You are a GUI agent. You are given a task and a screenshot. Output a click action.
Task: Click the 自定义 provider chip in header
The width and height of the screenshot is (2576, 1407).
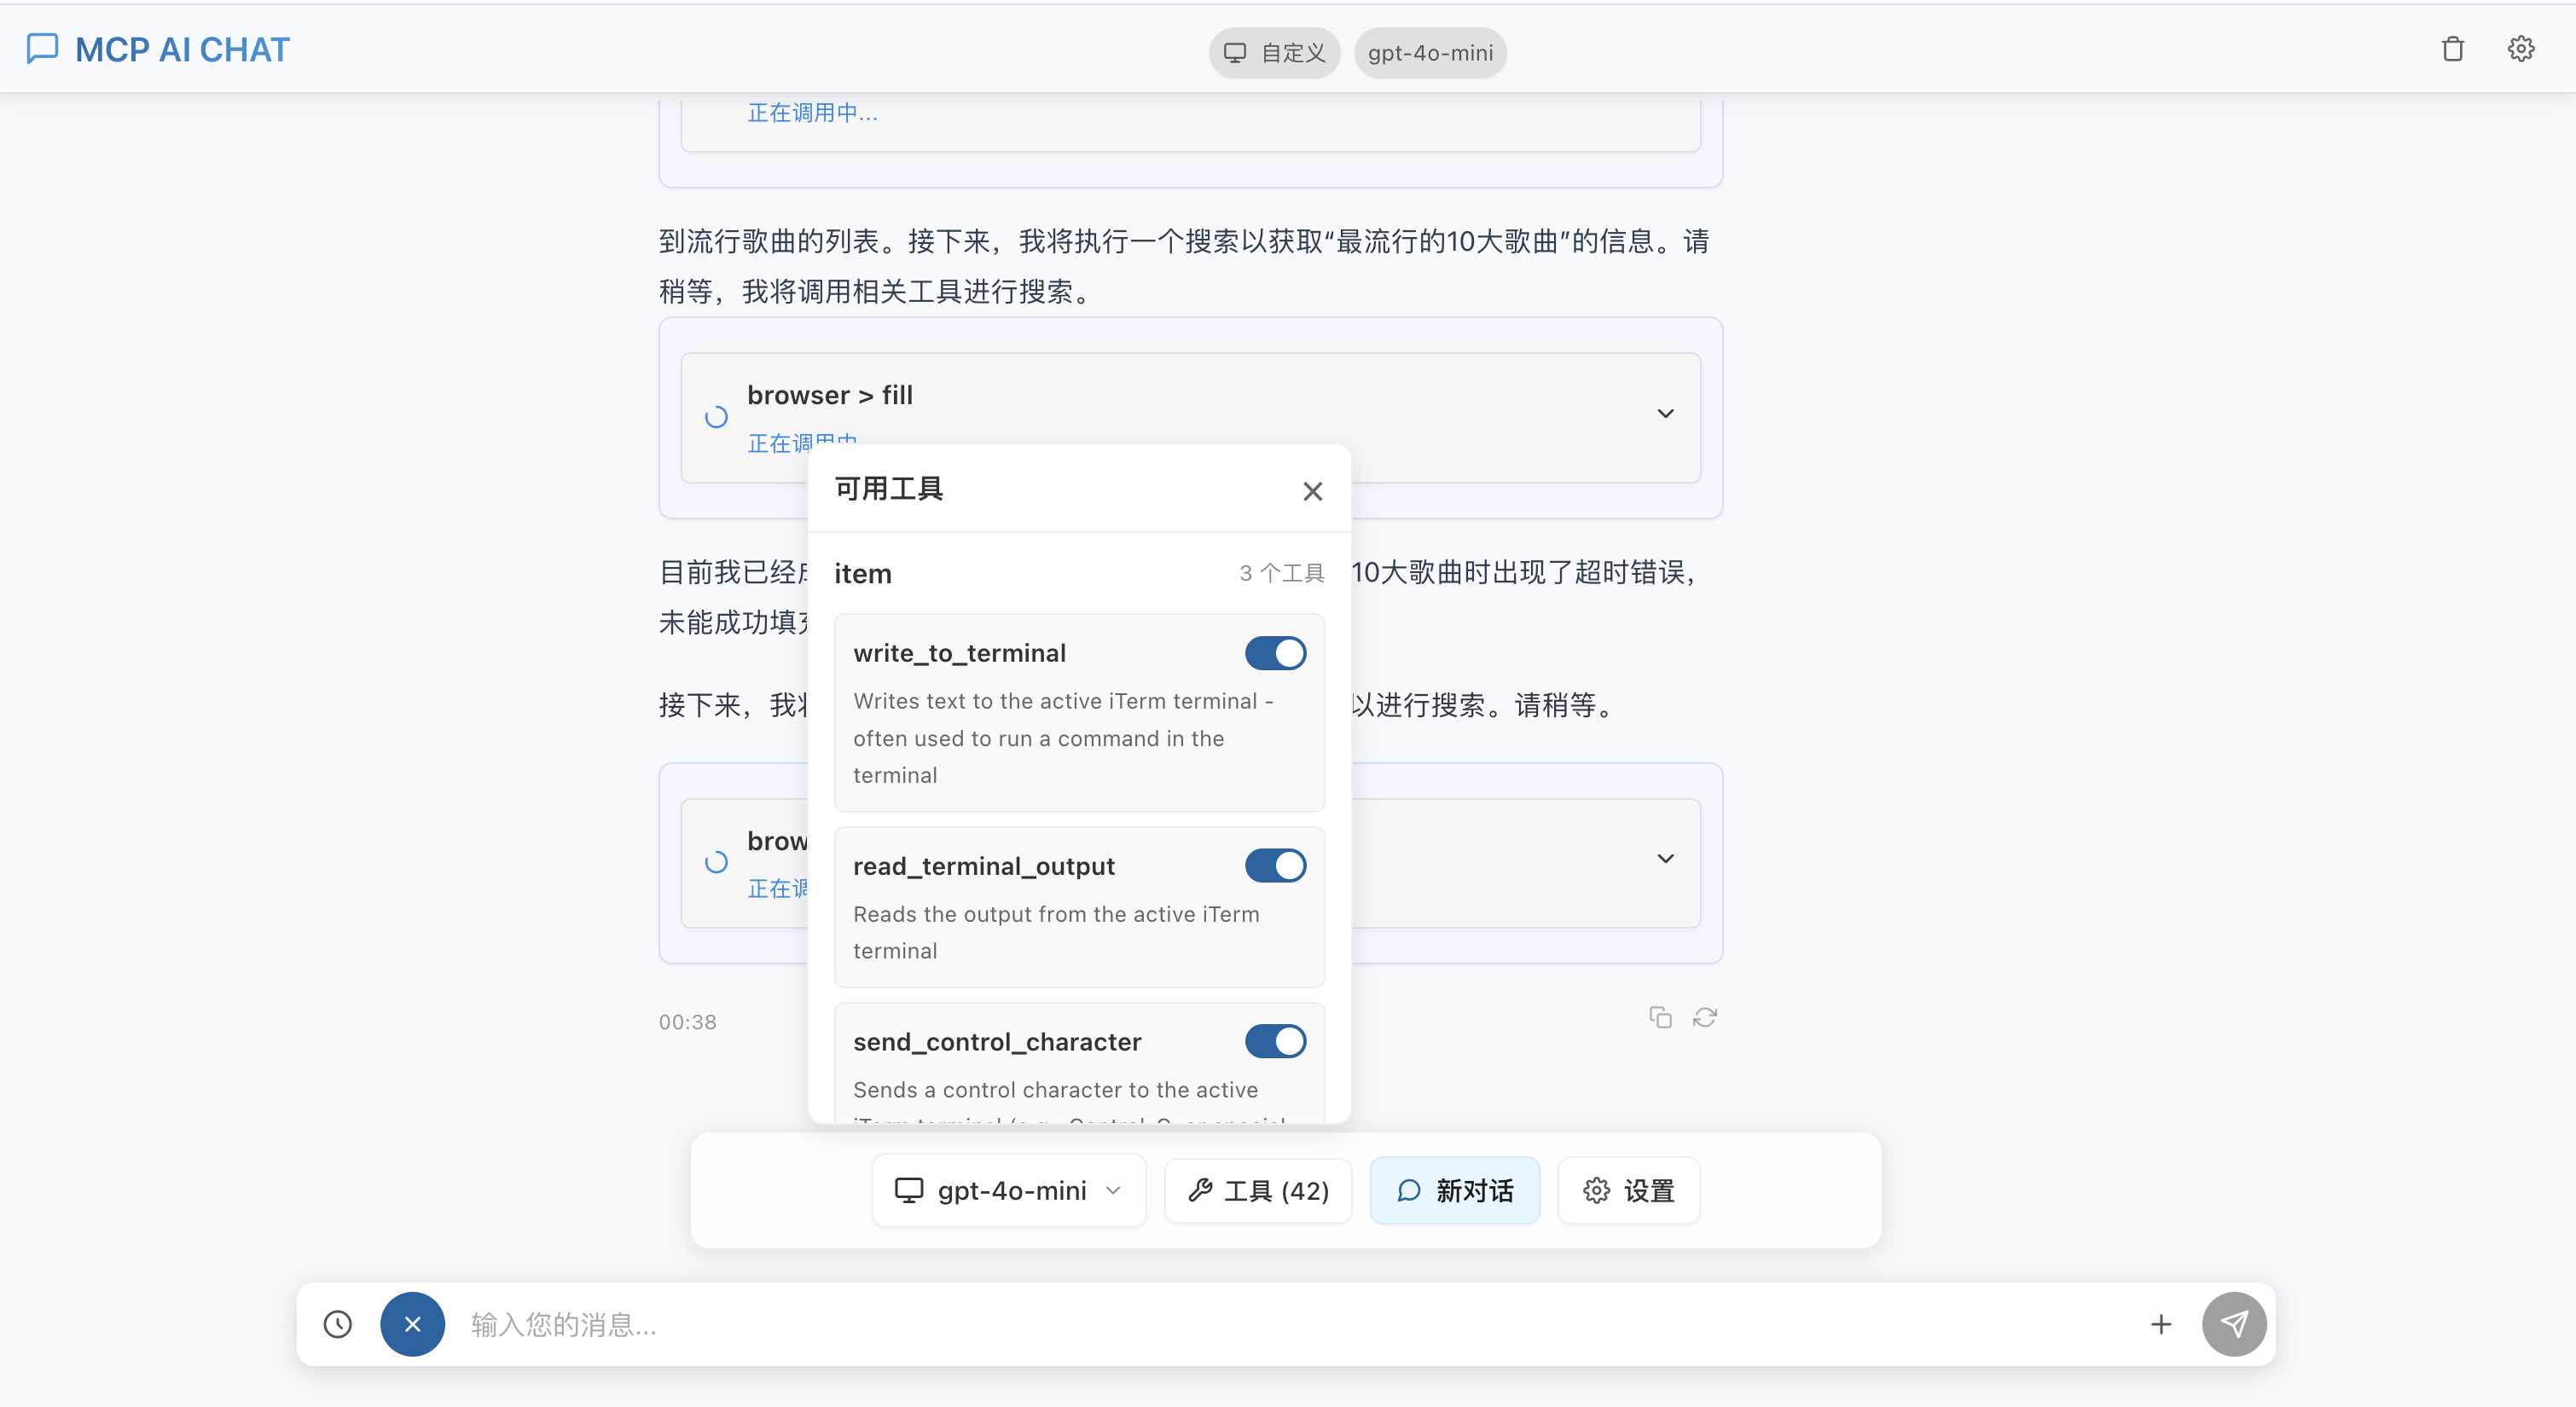tap(1274, 53)
